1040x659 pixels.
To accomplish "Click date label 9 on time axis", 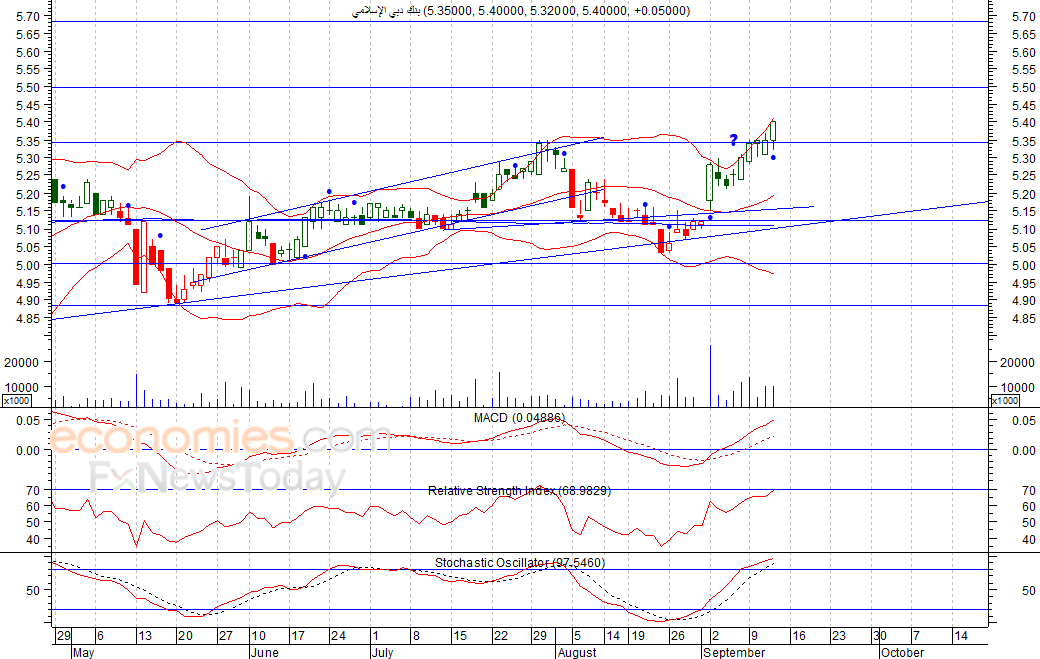I will [754, 636].
